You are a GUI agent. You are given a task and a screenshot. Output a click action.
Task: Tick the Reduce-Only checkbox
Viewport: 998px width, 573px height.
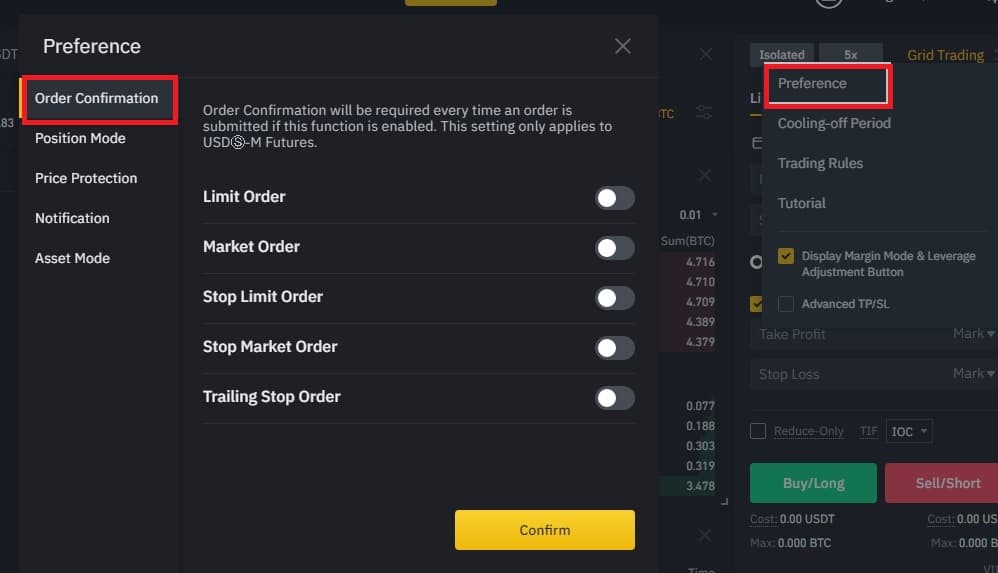click(x=758, y=431)
